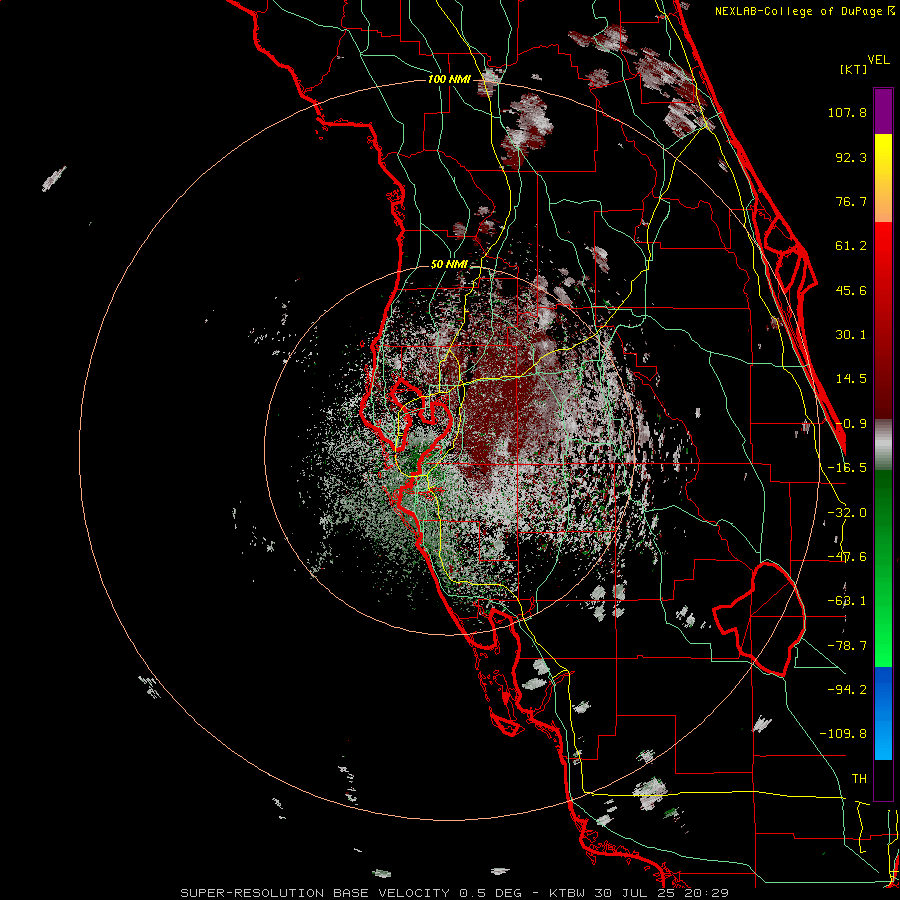Click the purple segment of the color bar
The height and width of the screenshot is (900, 900).
(x=883, y=111)
